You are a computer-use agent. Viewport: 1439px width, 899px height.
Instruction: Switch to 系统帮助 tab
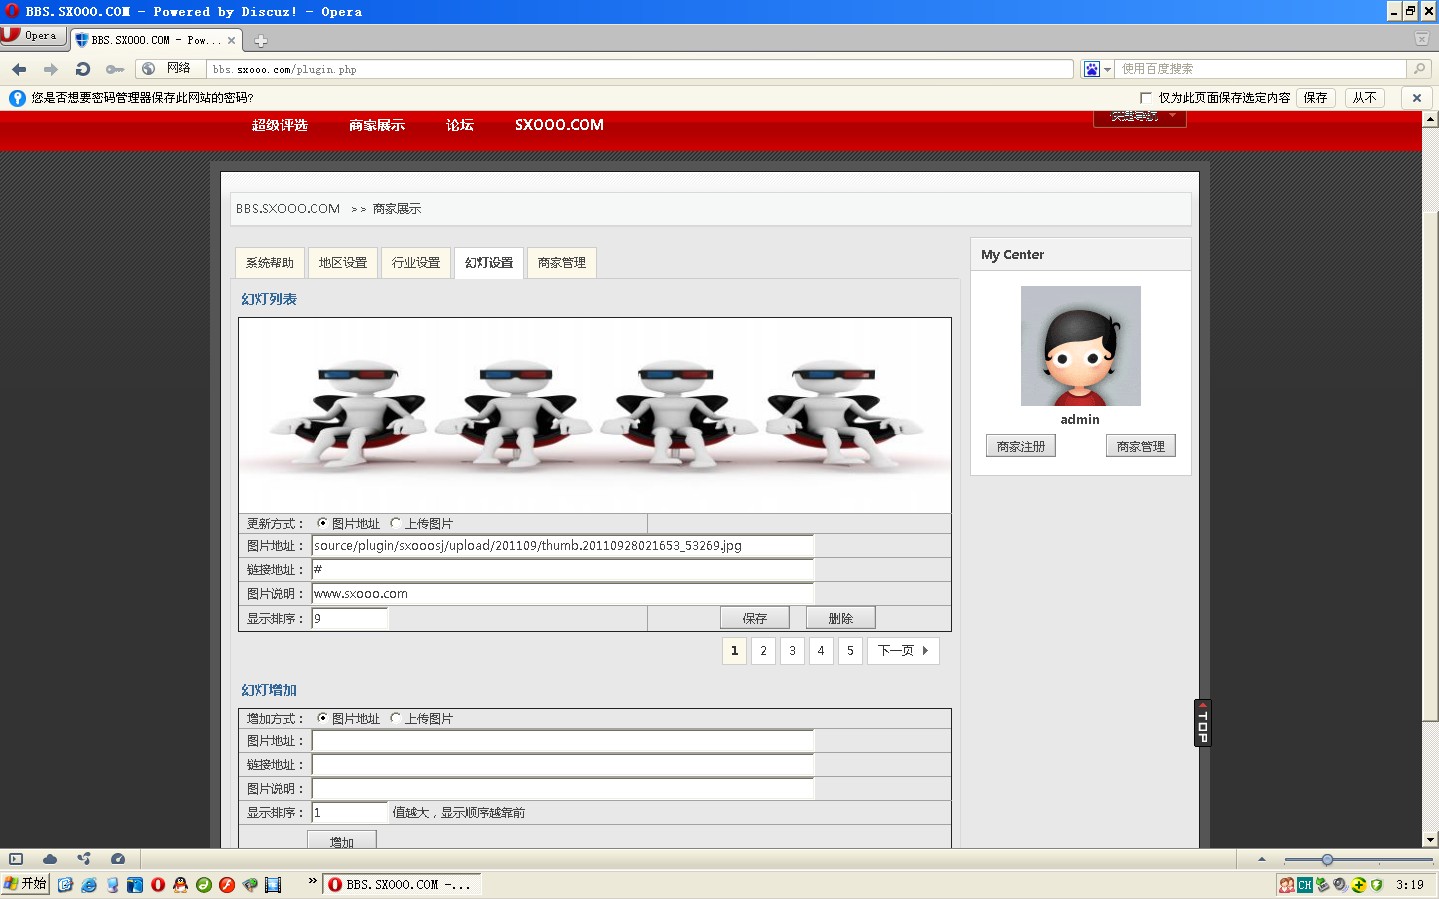click(270, 263)
